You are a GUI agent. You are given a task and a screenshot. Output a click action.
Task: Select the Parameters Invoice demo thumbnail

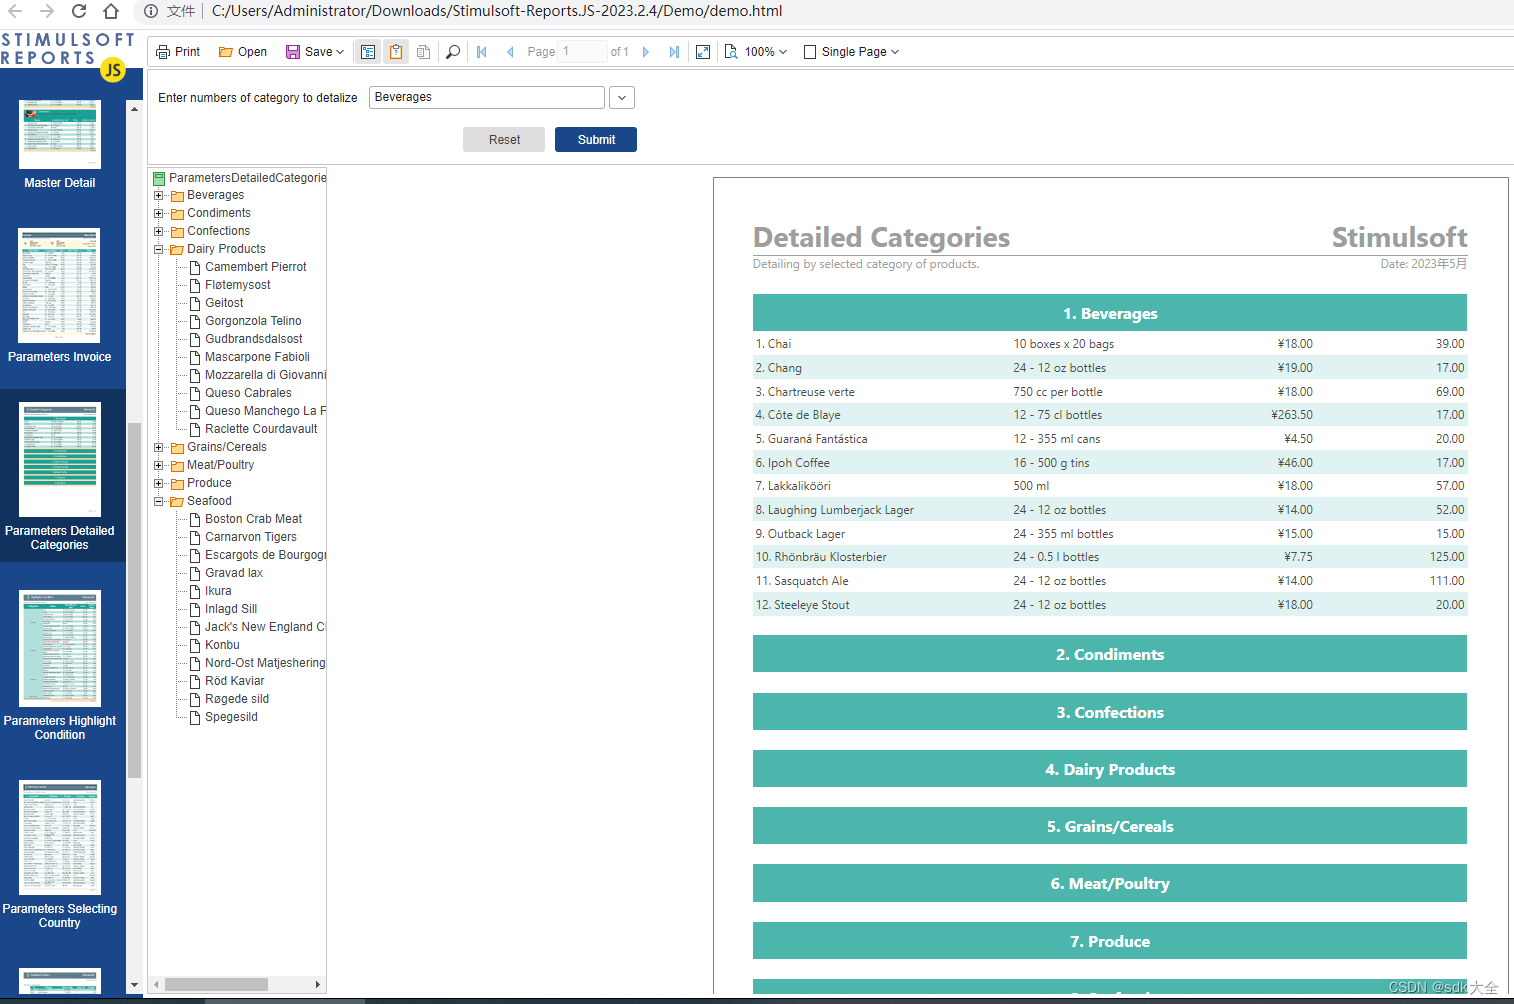click(x=59, y=286)
